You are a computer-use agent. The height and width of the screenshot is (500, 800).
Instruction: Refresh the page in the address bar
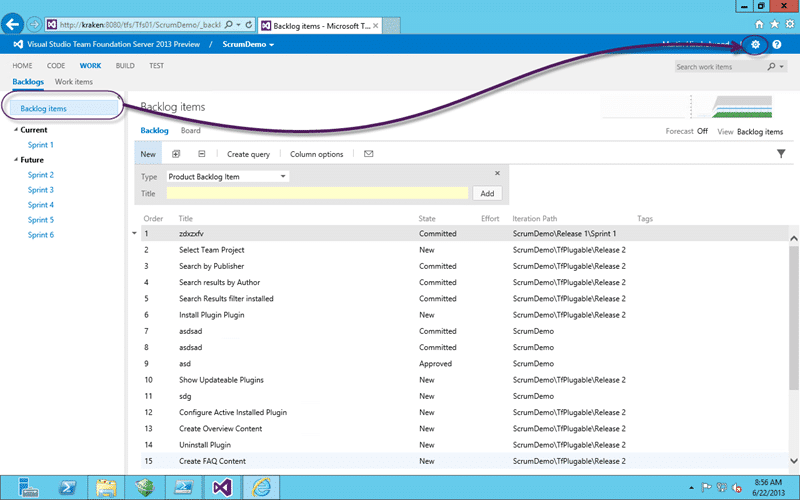click(x=249, y=24)
